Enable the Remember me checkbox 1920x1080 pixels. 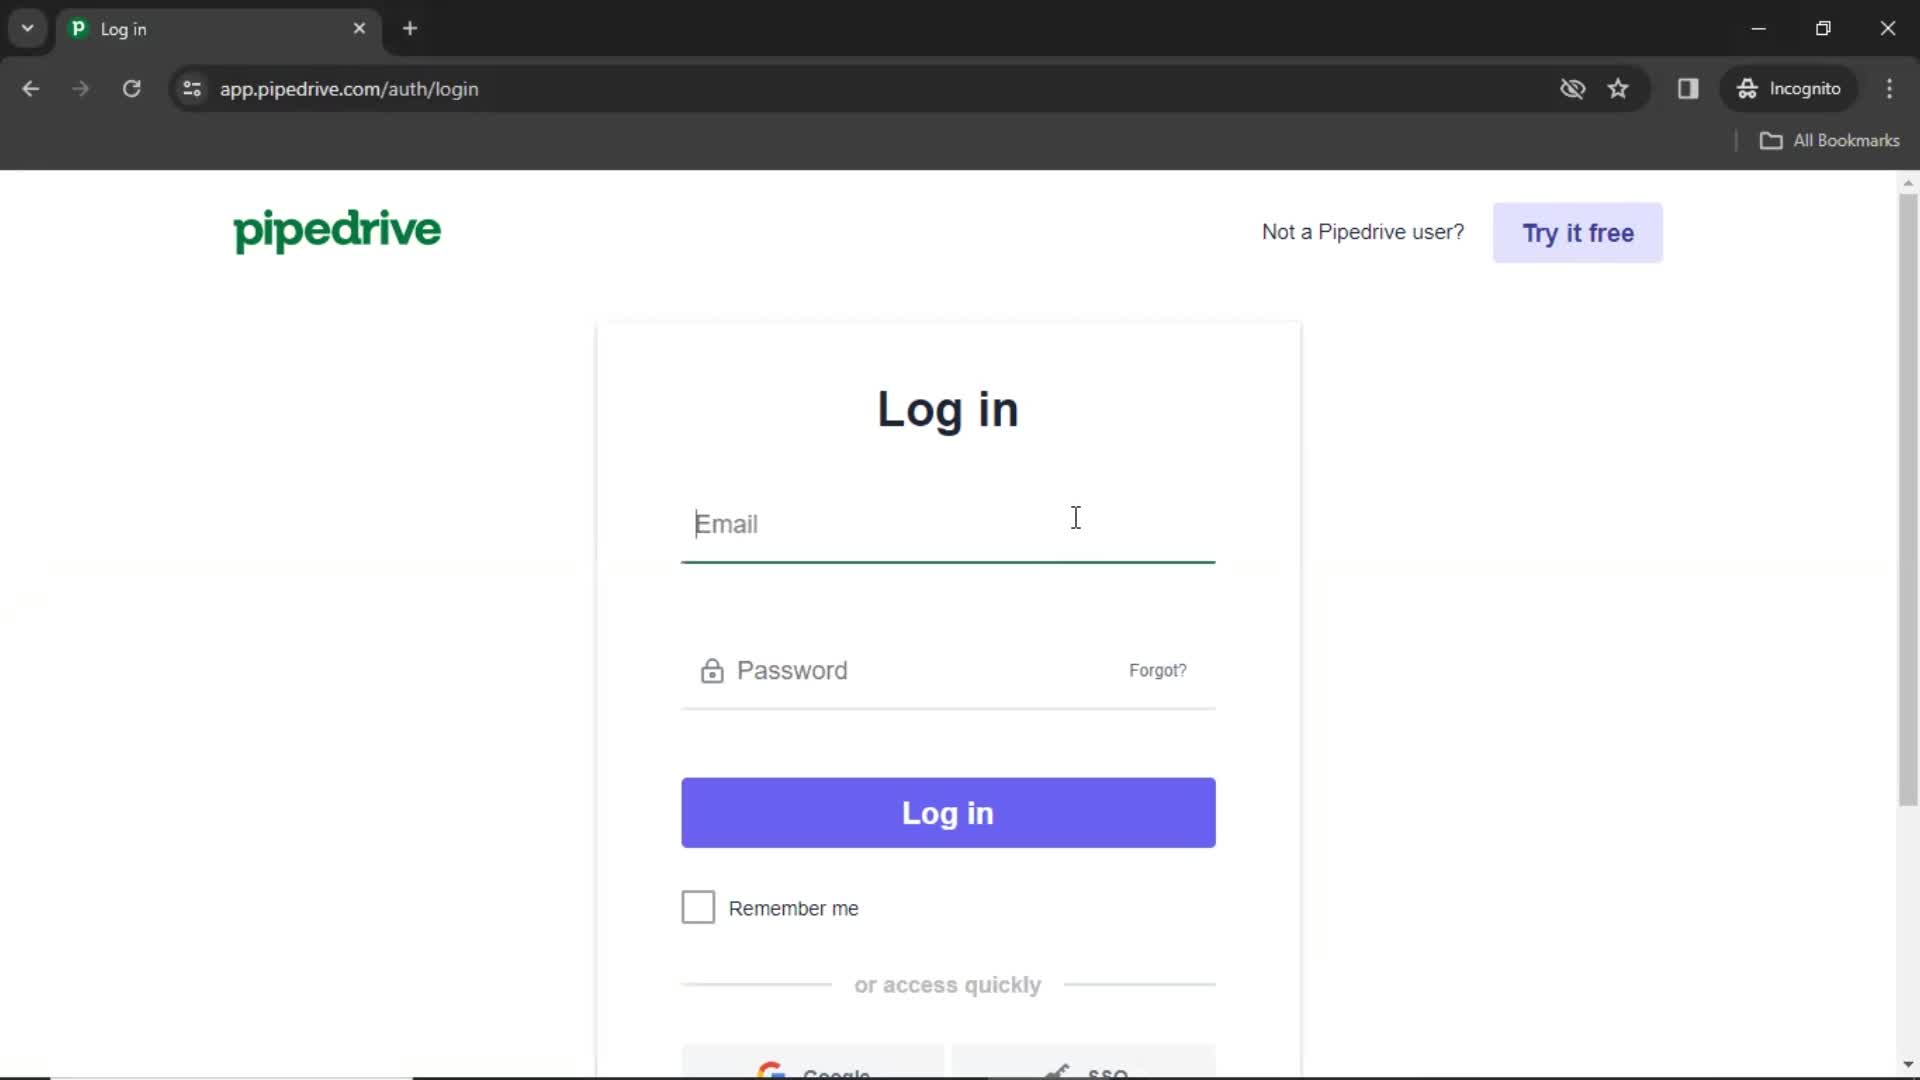699,907
